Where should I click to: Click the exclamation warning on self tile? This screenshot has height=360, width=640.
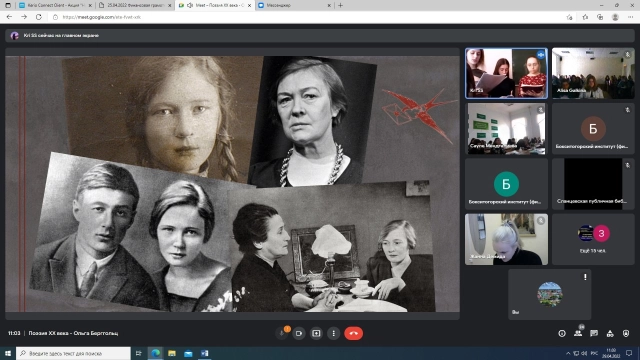[585, 277]
